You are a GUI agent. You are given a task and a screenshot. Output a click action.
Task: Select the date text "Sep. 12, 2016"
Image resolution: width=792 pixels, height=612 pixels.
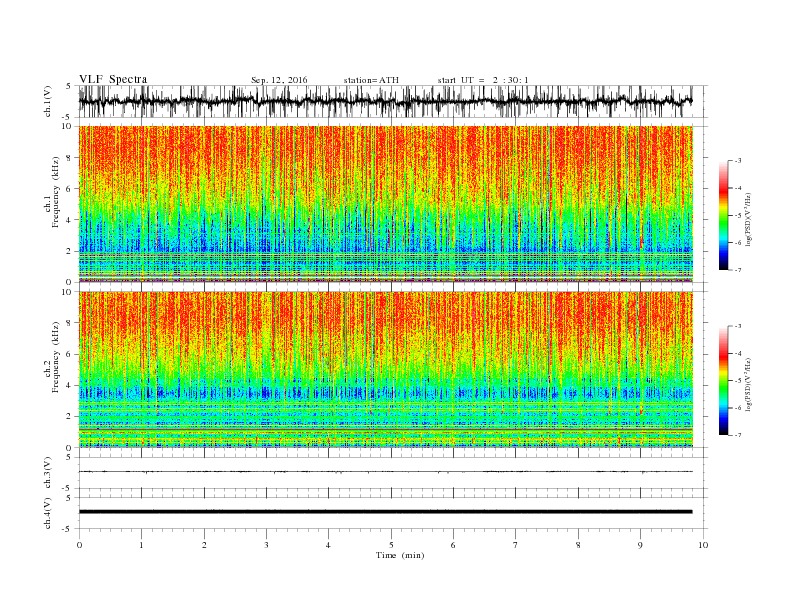click(x=279, y=80)
